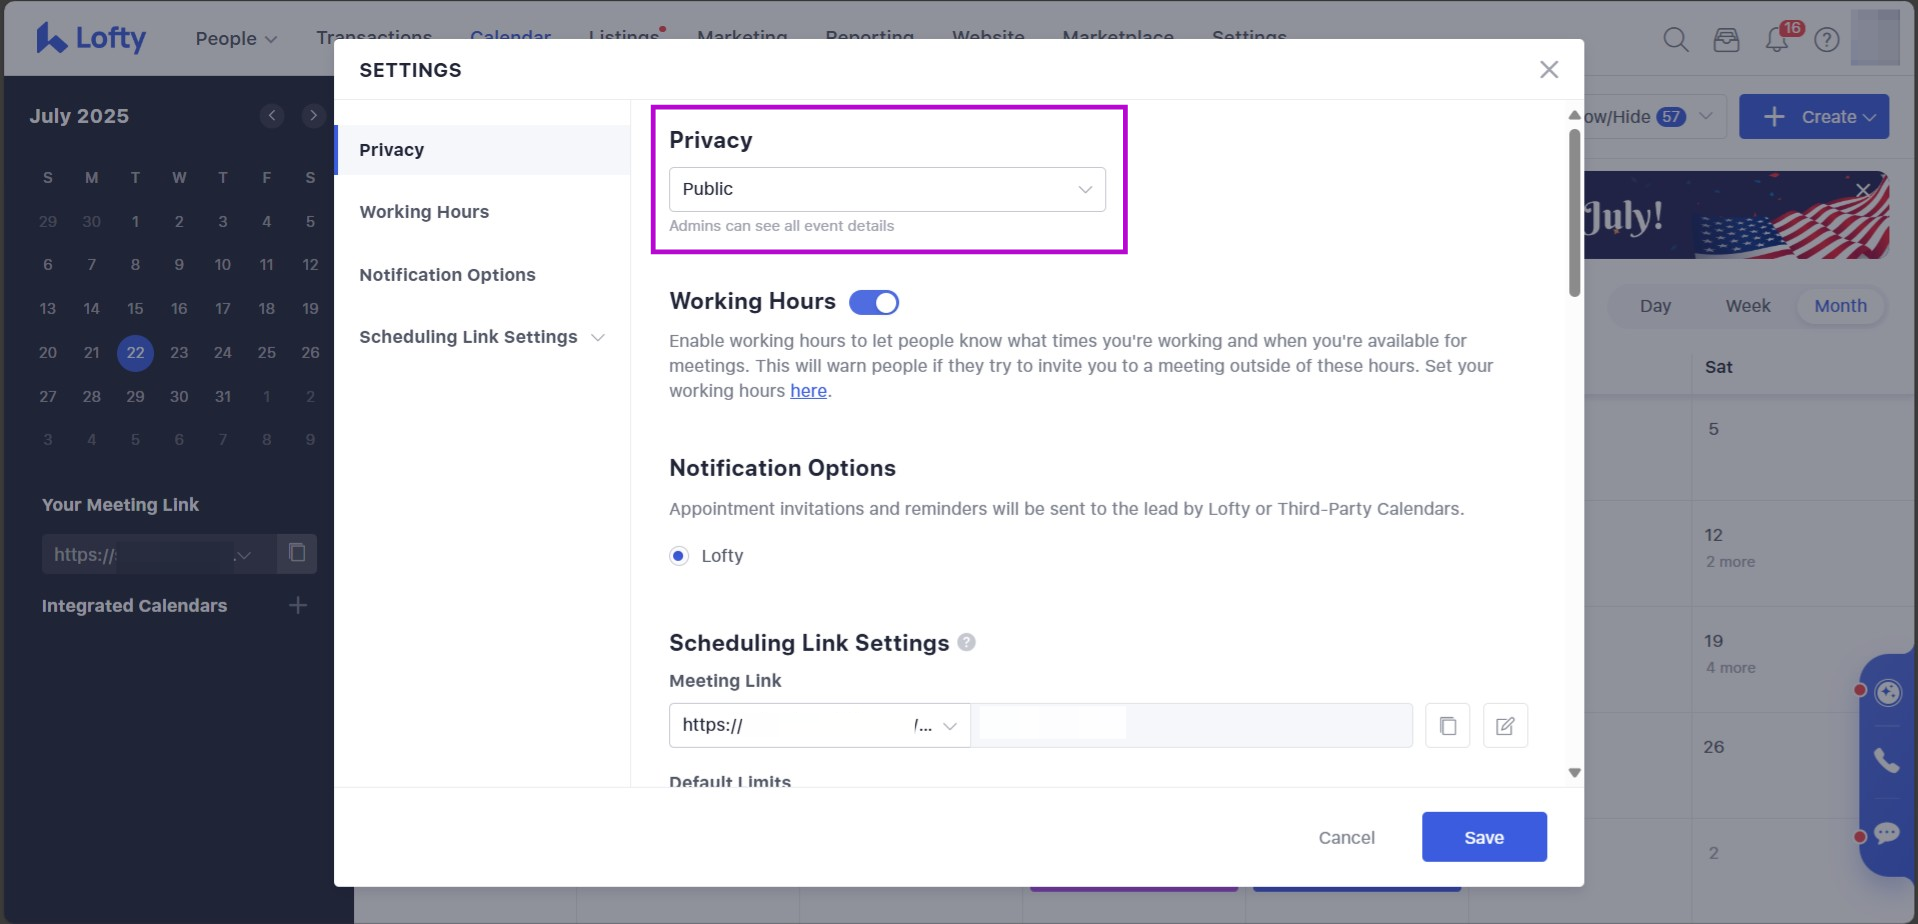Open the search magnifier in header

pos(1676,40)
